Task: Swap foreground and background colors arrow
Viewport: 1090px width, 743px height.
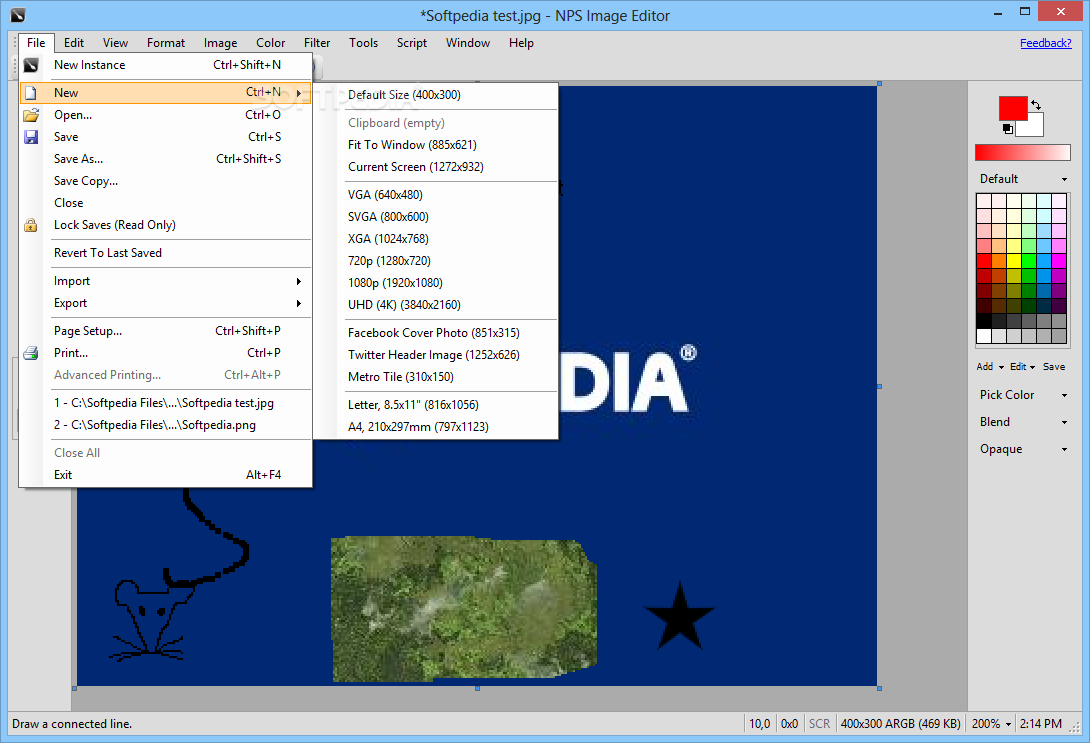Action: click(1036, 105)
